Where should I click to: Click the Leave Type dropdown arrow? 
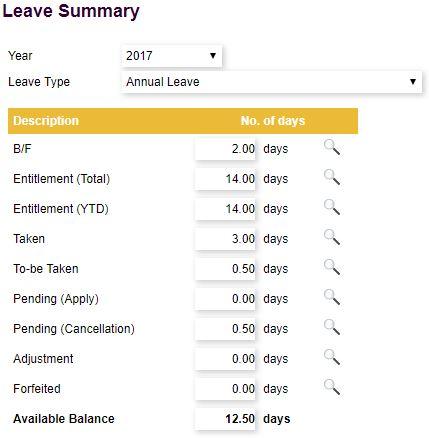pyautogui.click(x=413, y=82)
